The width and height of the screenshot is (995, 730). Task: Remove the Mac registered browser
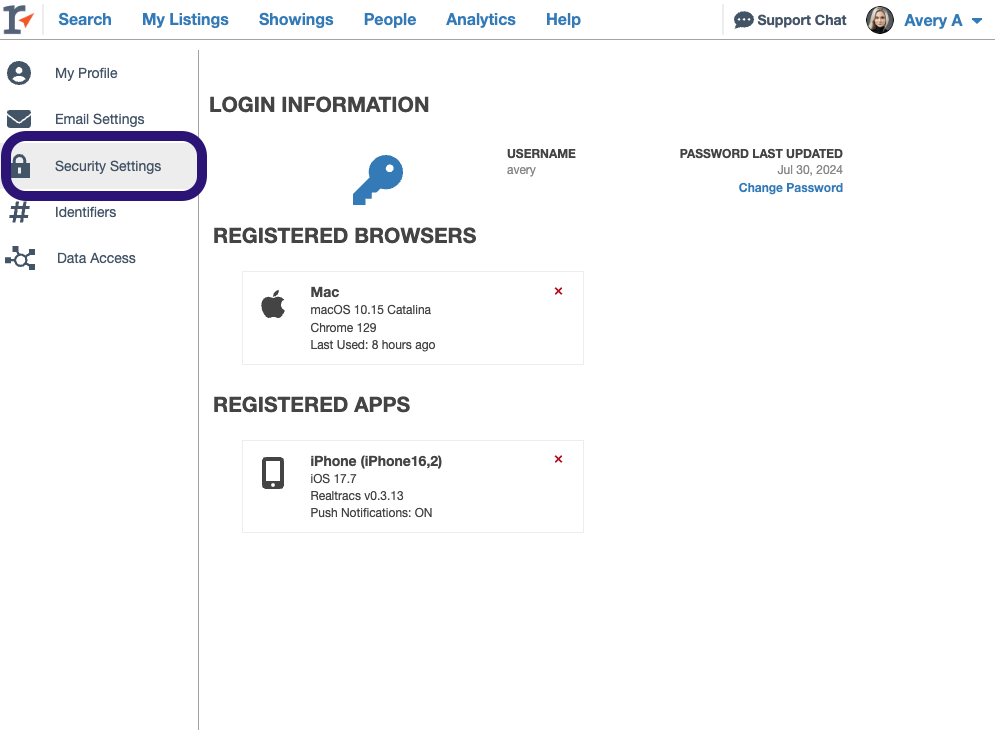click(558, 291)
